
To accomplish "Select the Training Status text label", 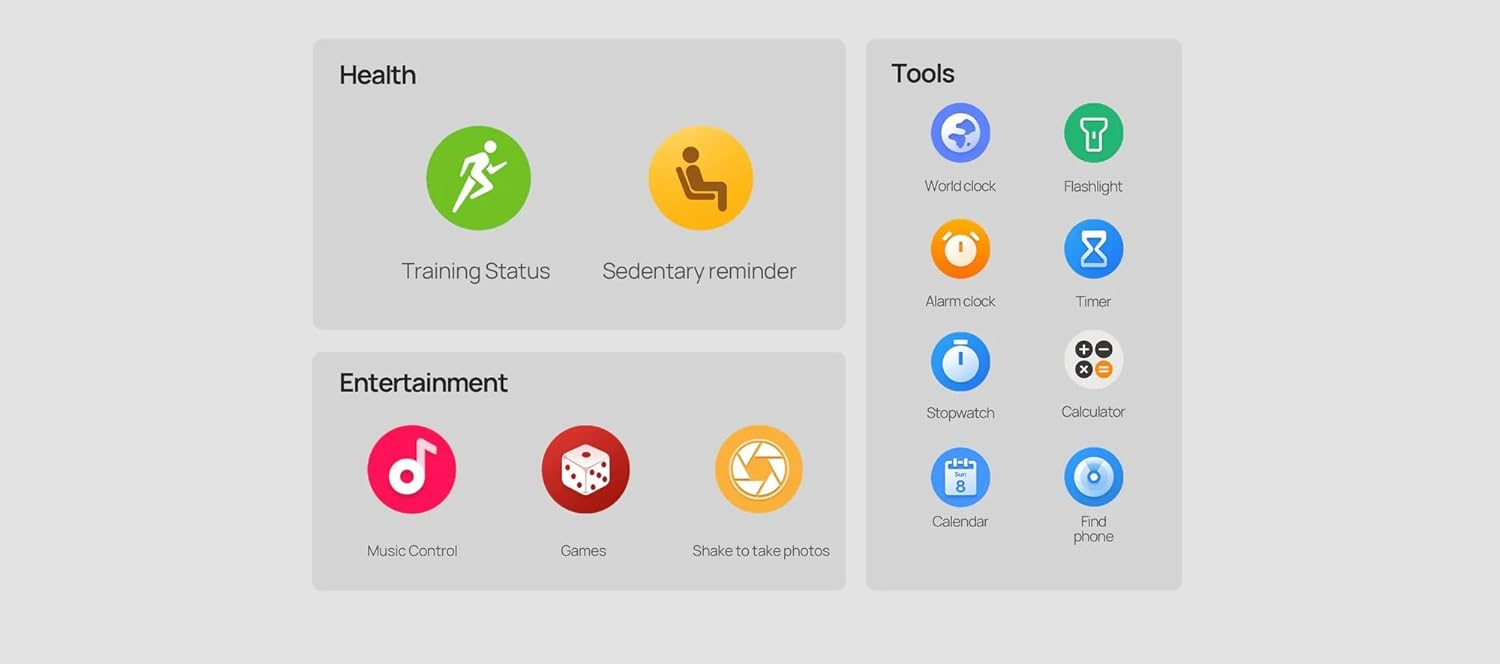I will pos(476,271).
